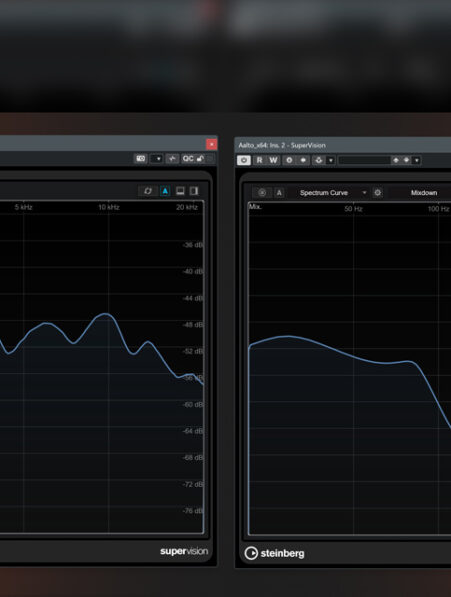Image resolution: width=451 pixels, height=597 pixels.
Task: Open the Spectrum Curve module dropdown
Action: pyautogui.click(x=364, y=193)
